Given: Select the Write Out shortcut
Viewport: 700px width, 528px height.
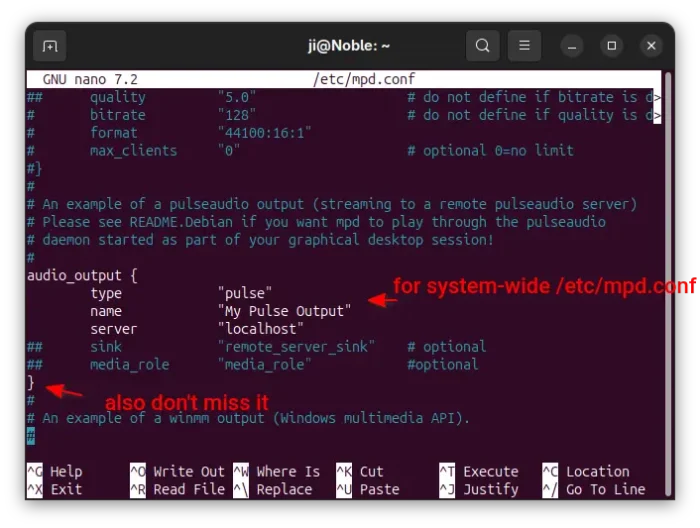Looking at the screenshot, I should coord(188,471).
